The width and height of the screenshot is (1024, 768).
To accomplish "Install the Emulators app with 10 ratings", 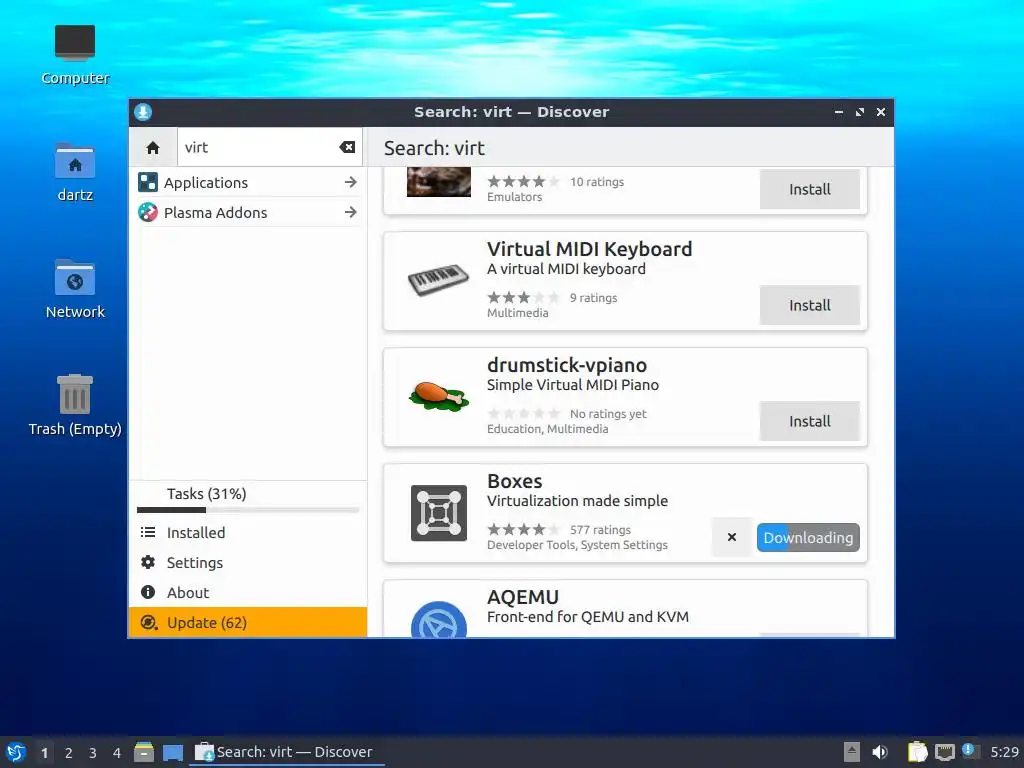I will click(x=809, y=189).
